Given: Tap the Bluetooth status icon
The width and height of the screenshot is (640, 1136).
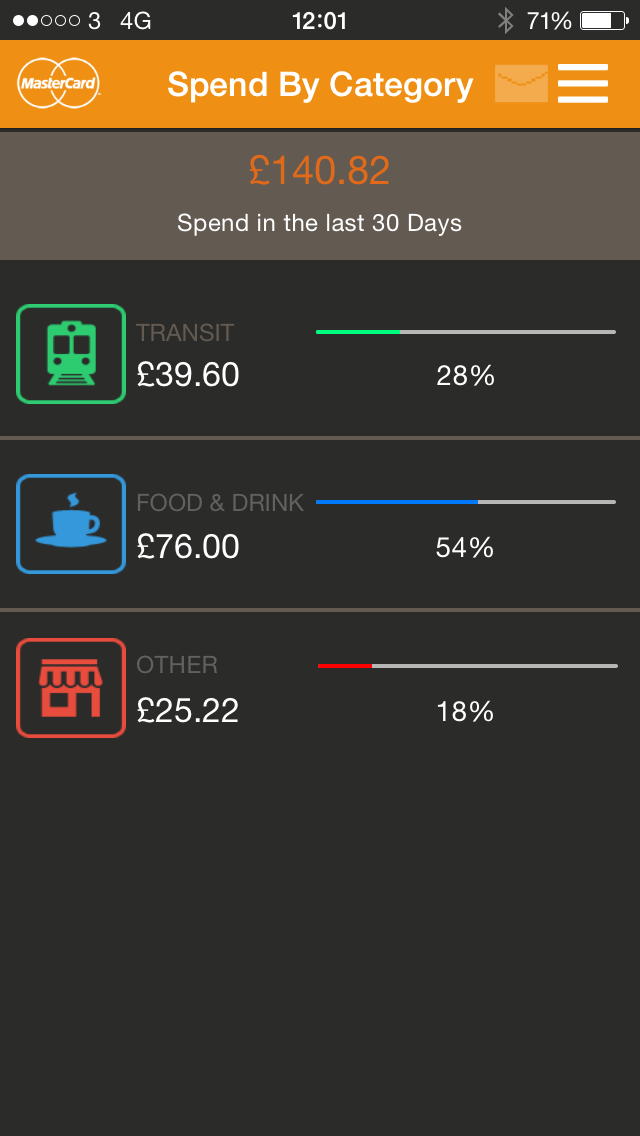Looking at the screenshot, I should pos(505,20).
